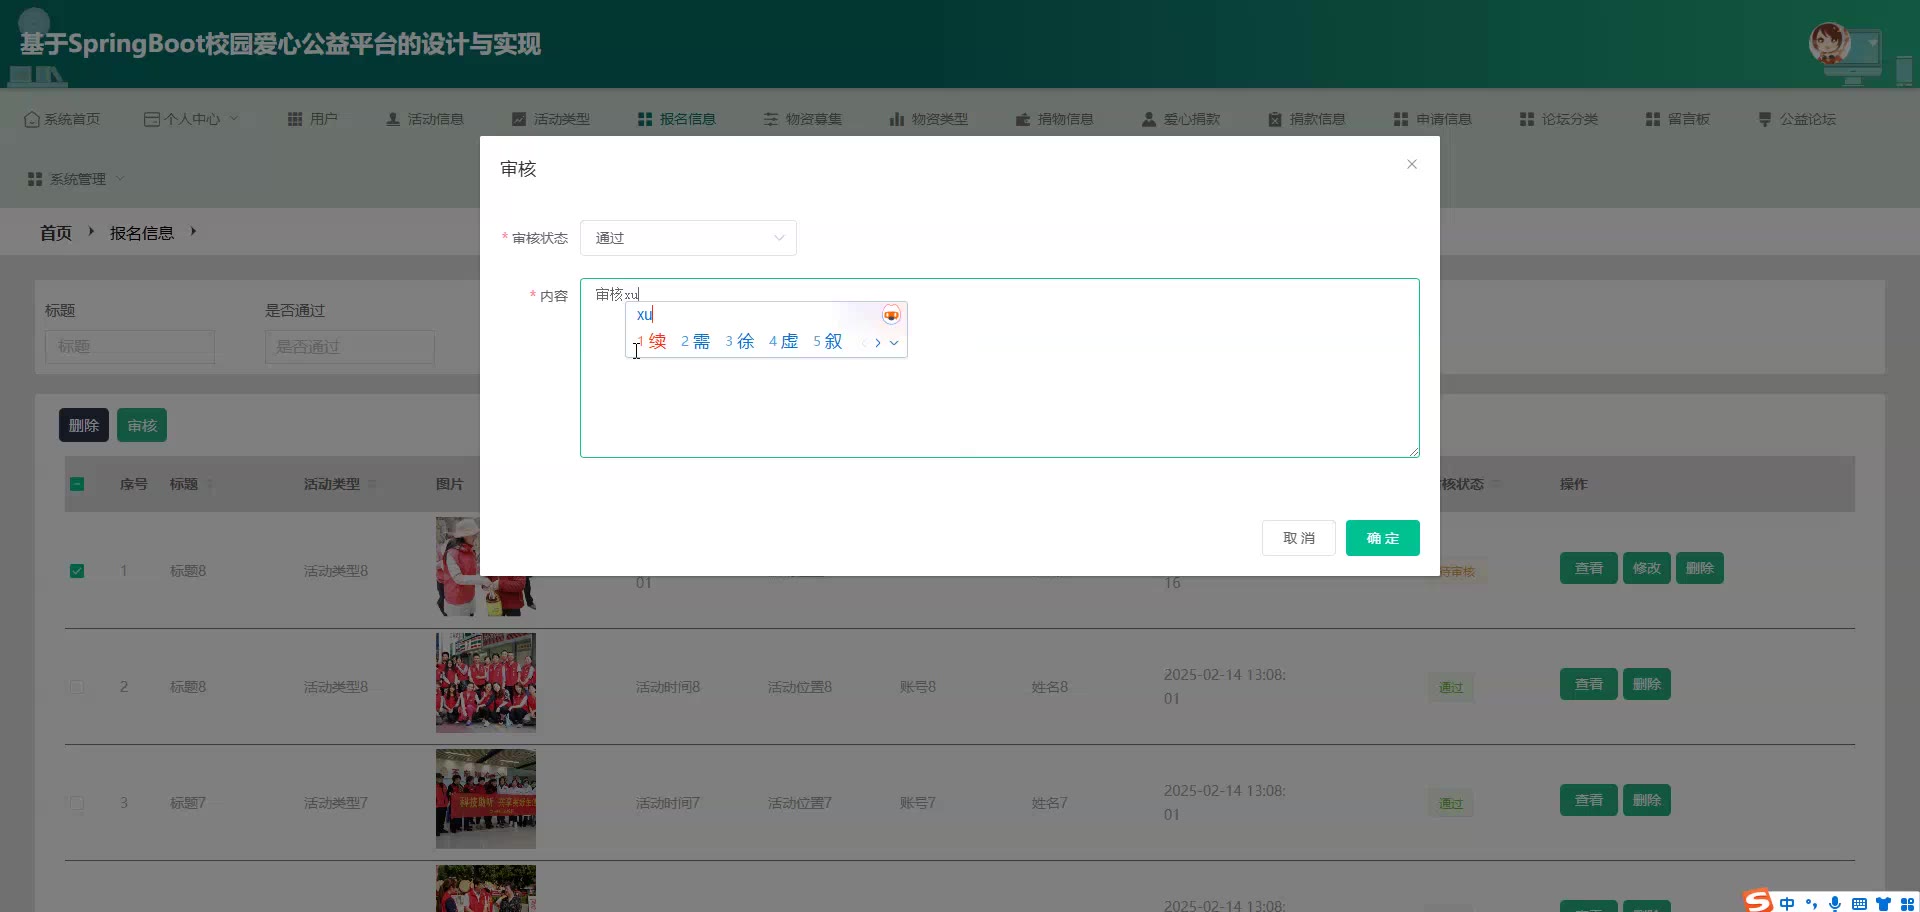This screenshot has height=912, width=1920.
Task: Click the 报名信息 breadcrumb link
Action: (x=142, y=233)
